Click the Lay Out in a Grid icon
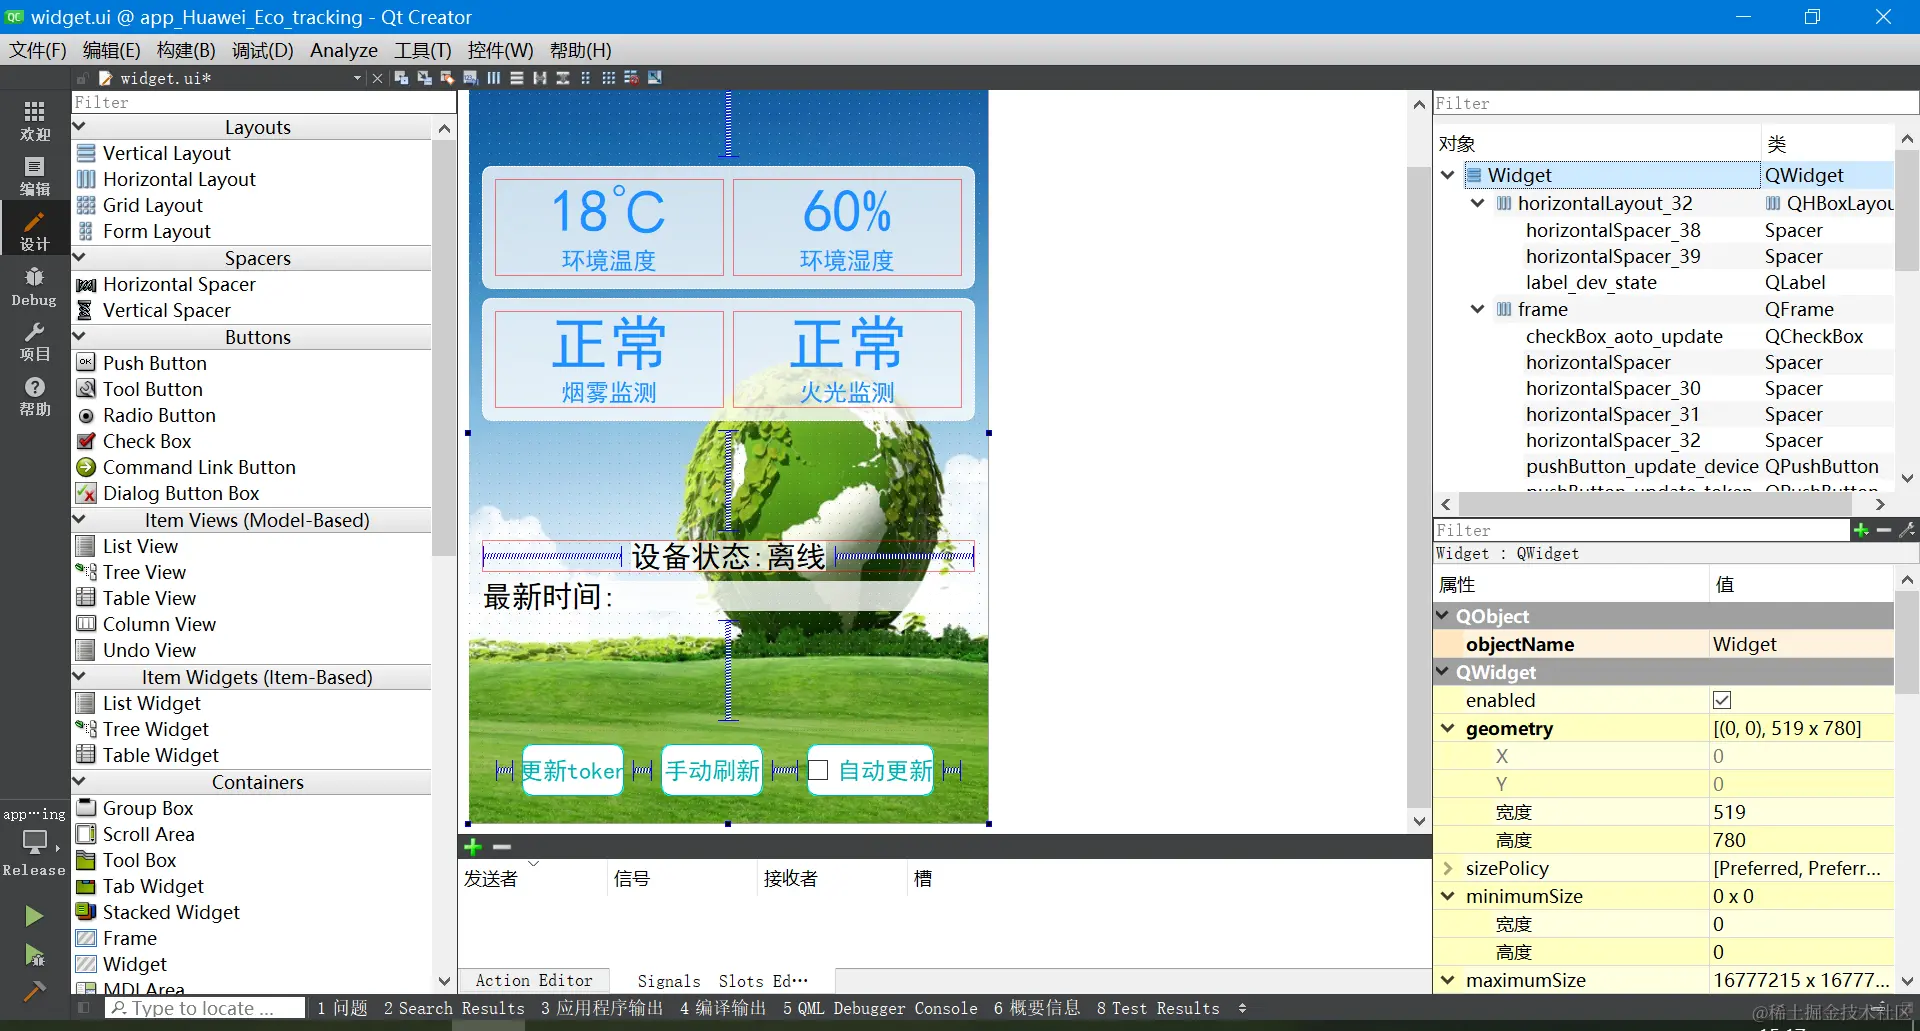This screenshot has height=1031, width=1920. [609, 77]
